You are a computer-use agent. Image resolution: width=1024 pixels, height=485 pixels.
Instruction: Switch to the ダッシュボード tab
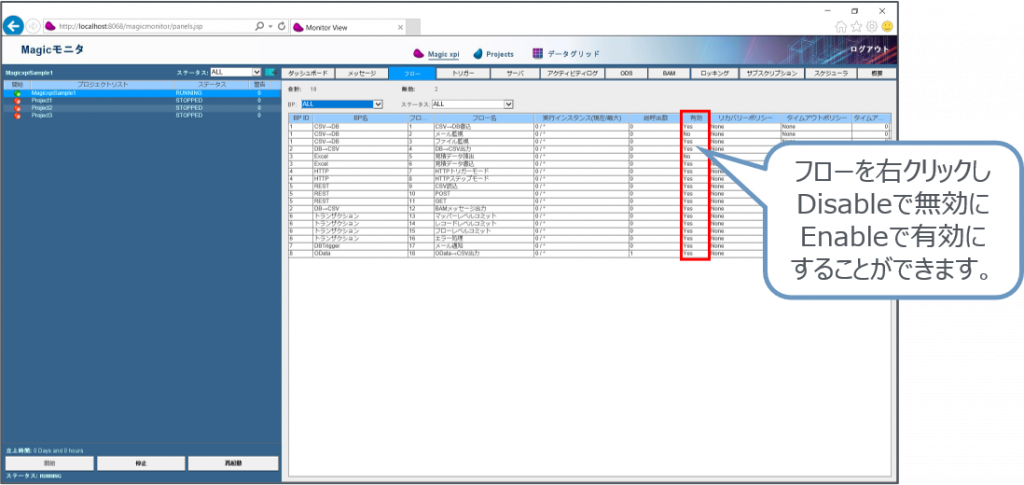[307, 73]
